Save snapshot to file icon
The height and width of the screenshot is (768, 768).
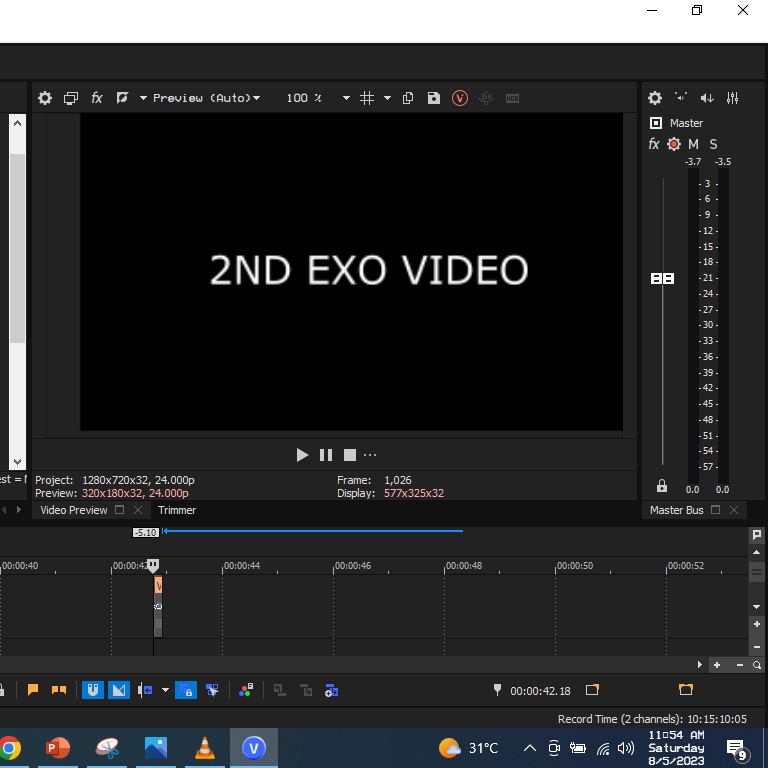tap(433, 98)
